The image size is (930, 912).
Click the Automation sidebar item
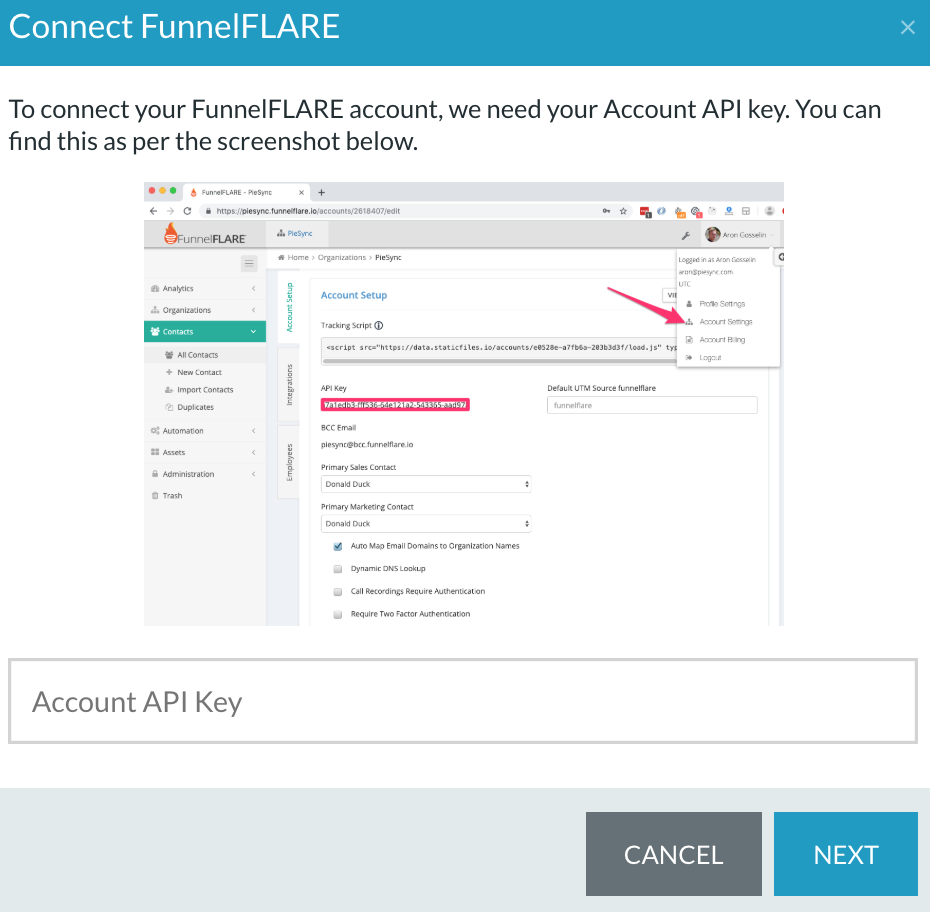tap(183, 431)
